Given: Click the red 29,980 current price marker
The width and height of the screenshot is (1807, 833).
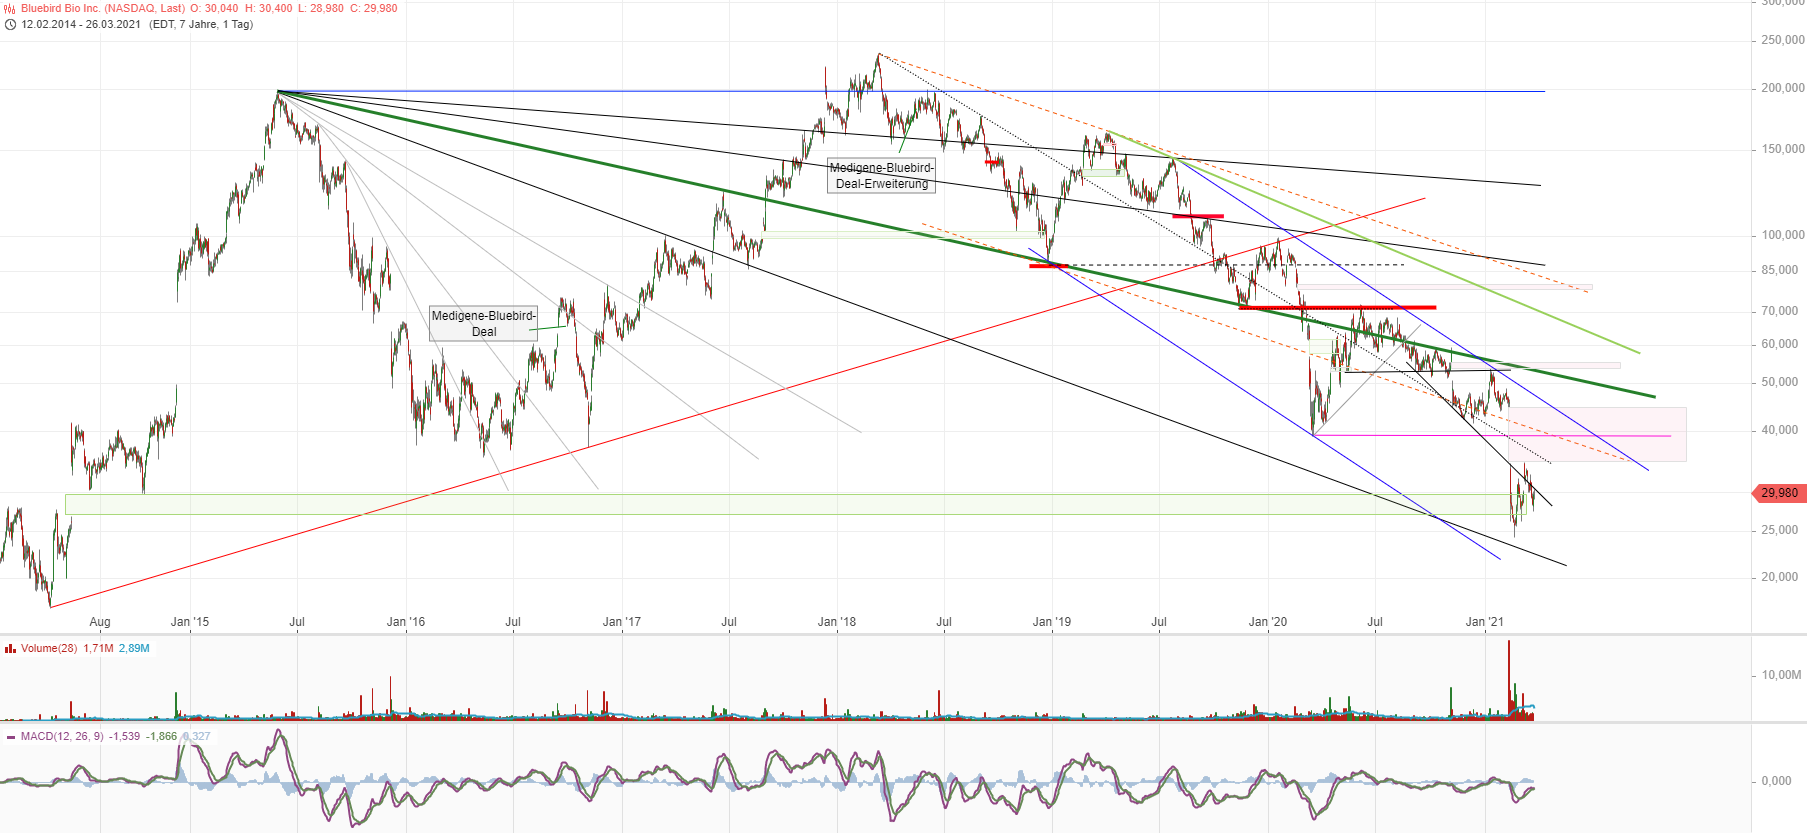Looking at the screenshot, I should 1778,493.
